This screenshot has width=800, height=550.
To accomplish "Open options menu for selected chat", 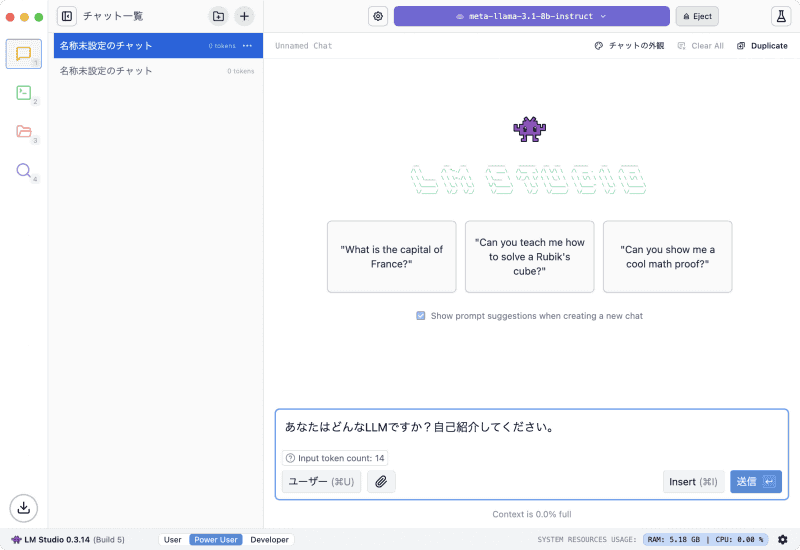I will pyautogui.click(x=247, y=46).
